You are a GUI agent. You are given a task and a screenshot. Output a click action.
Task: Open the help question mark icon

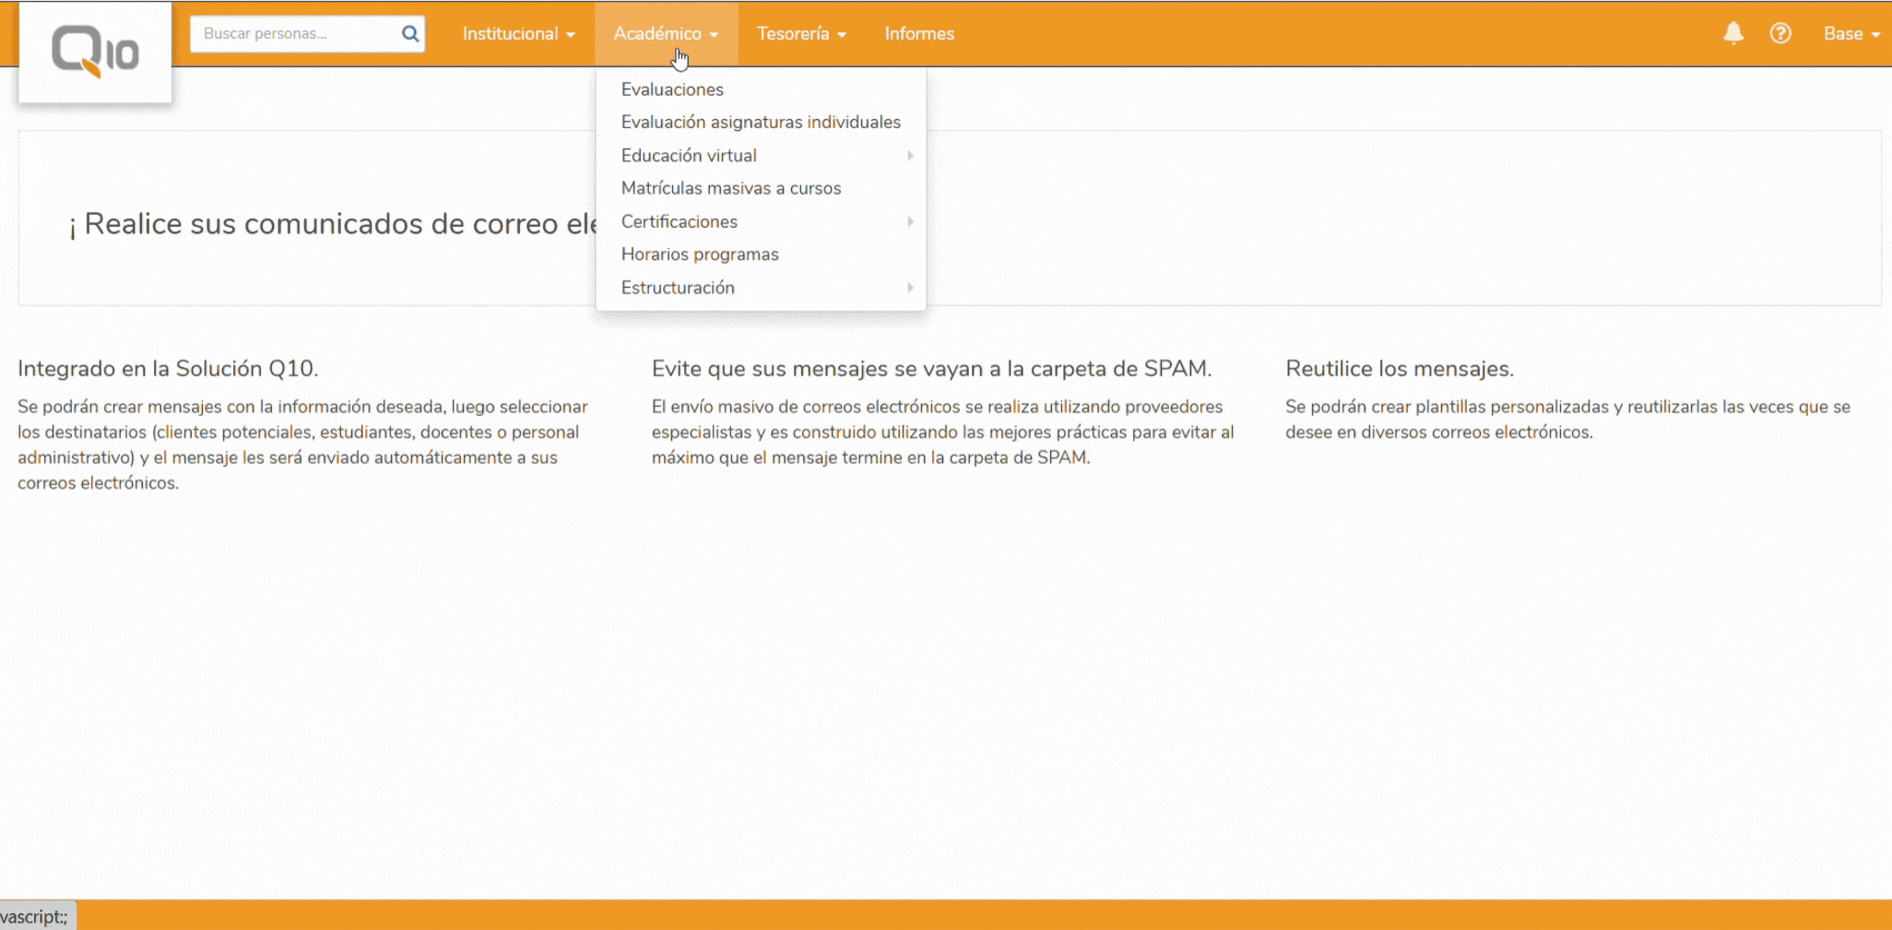point(1780,34)
